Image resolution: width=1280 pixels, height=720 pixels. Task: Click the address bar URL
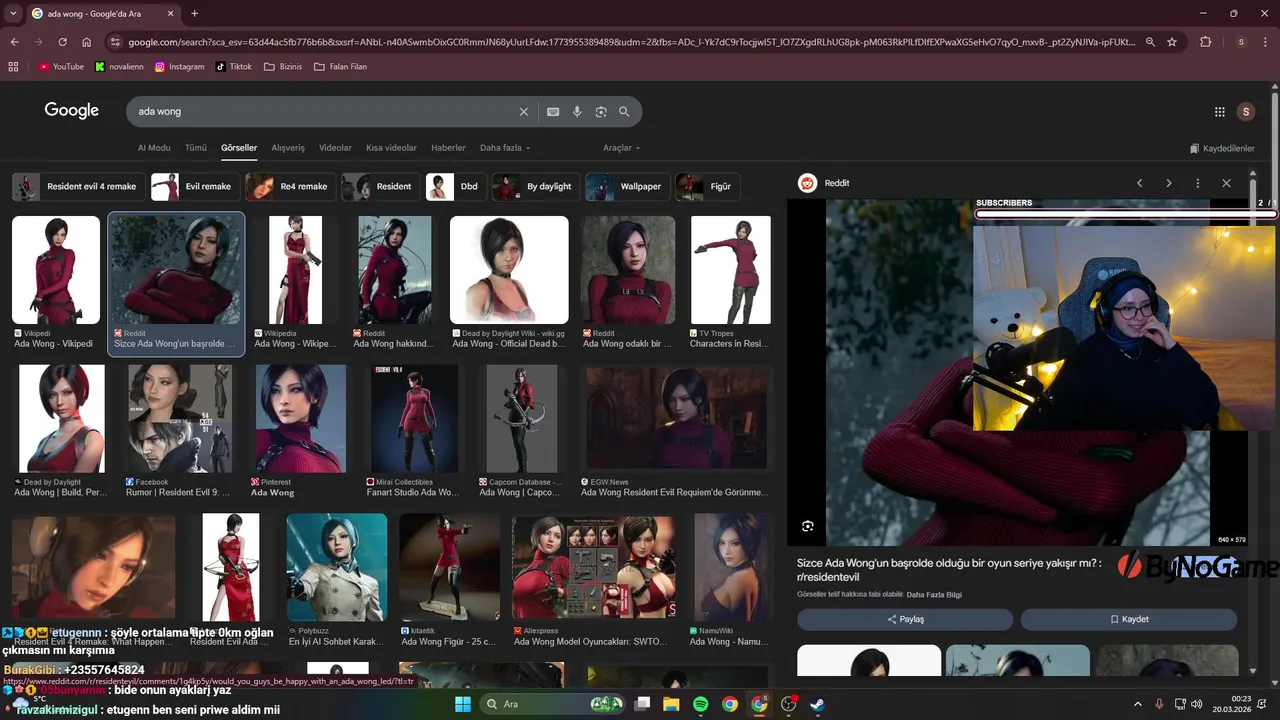click(x=630, y=42)
